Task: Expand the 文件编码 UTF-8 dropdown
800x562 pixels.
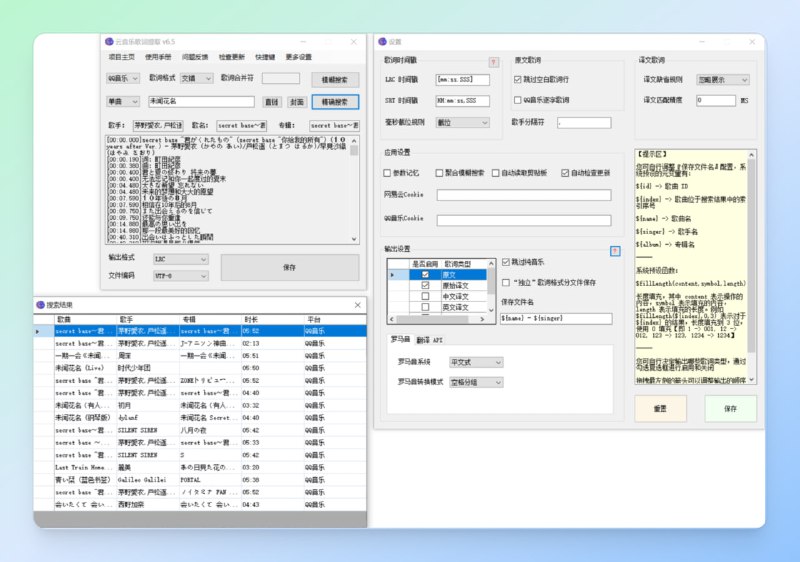Action: (180, 274)
